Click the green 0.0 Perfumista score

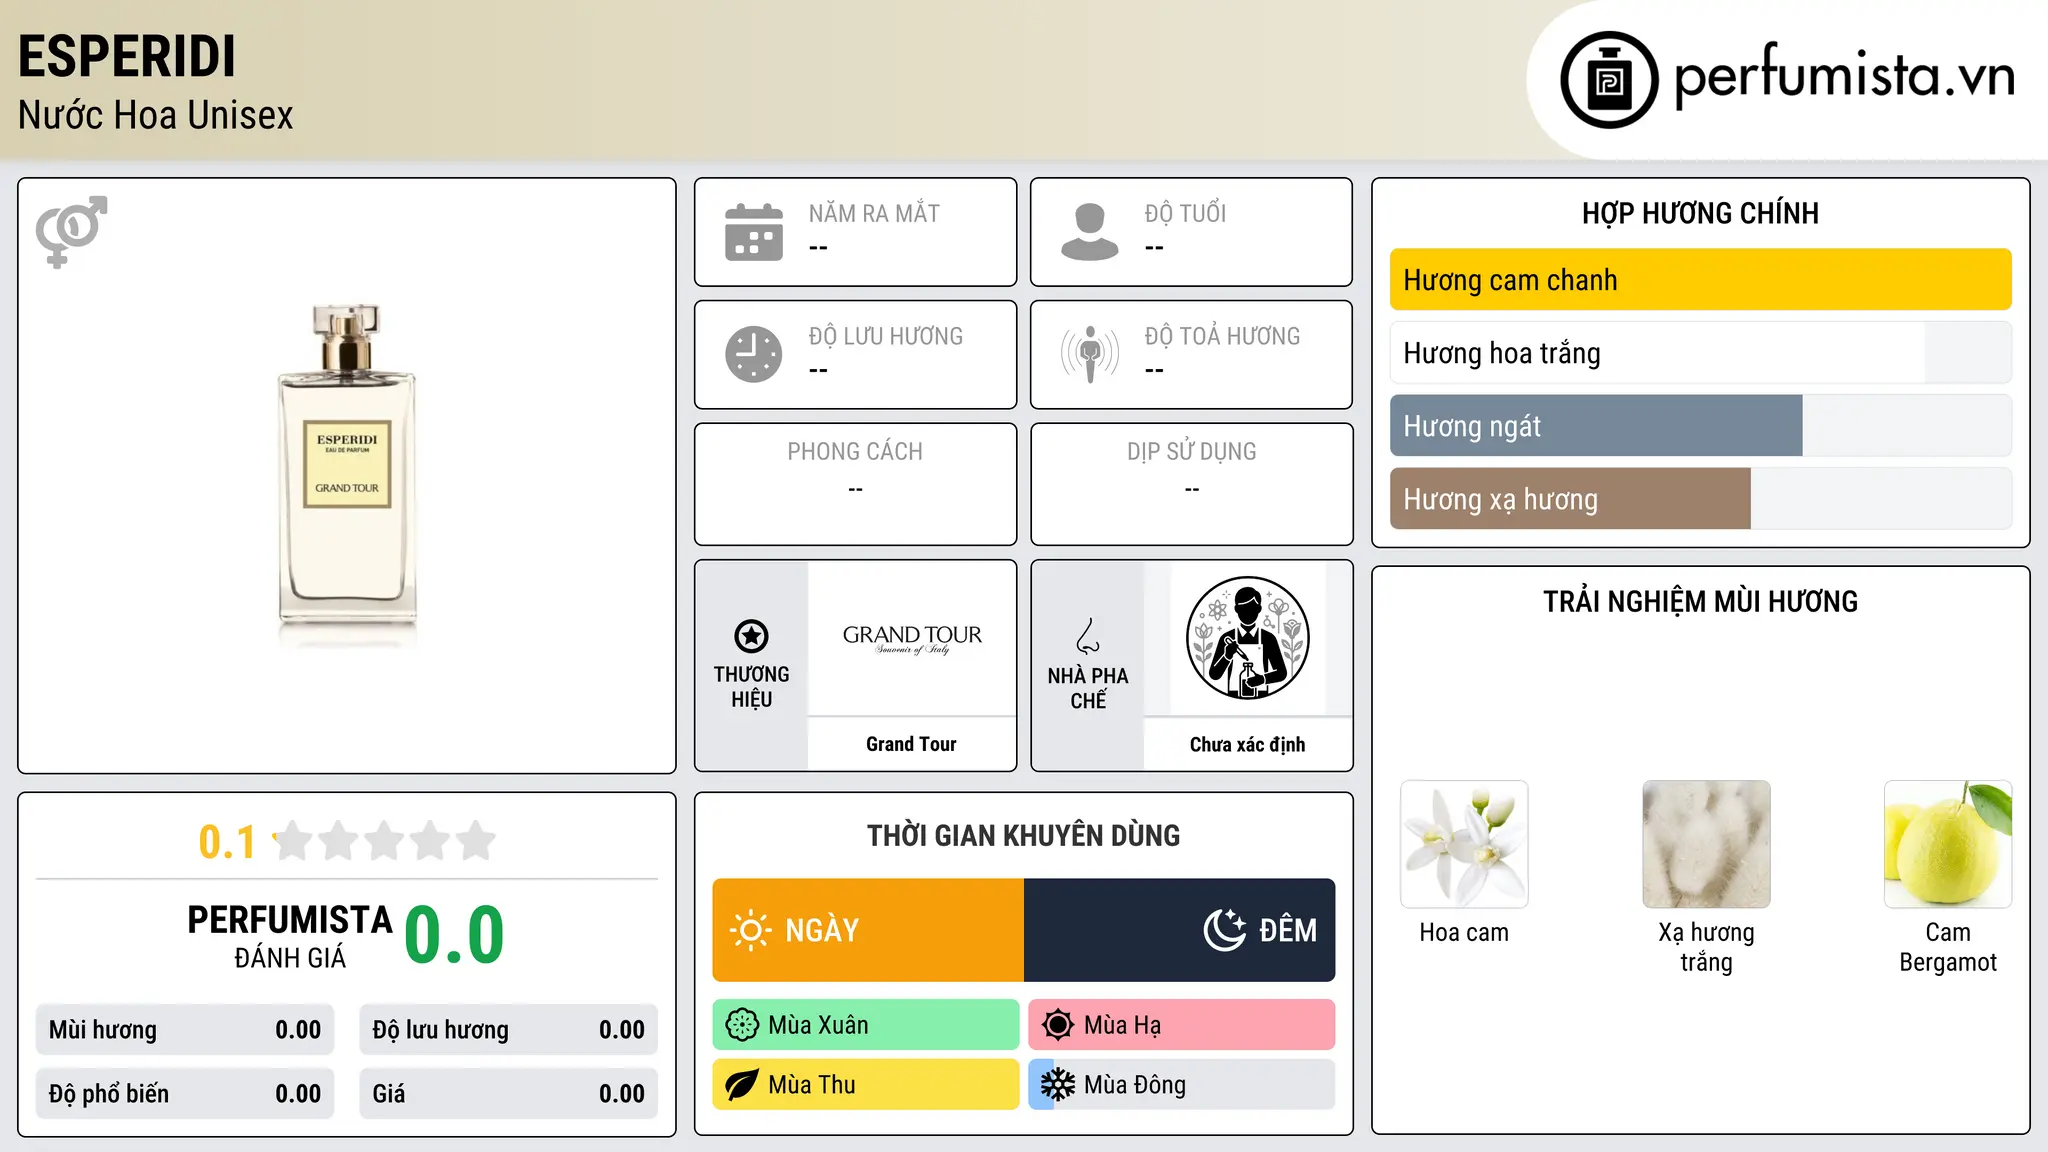click(x=454, y=935)
